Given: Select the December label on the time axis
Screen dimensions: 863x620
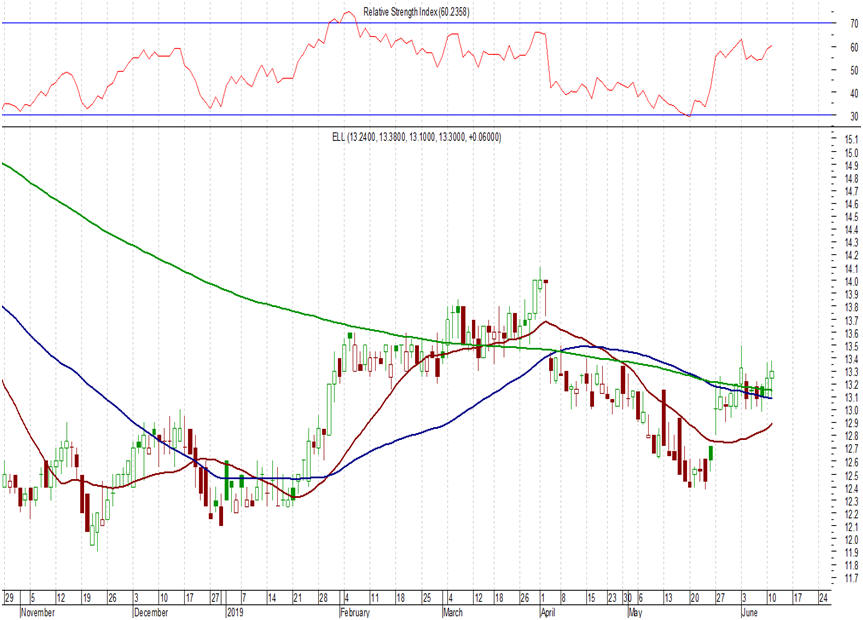Looking at the screenshot, I should click(150, 610).
